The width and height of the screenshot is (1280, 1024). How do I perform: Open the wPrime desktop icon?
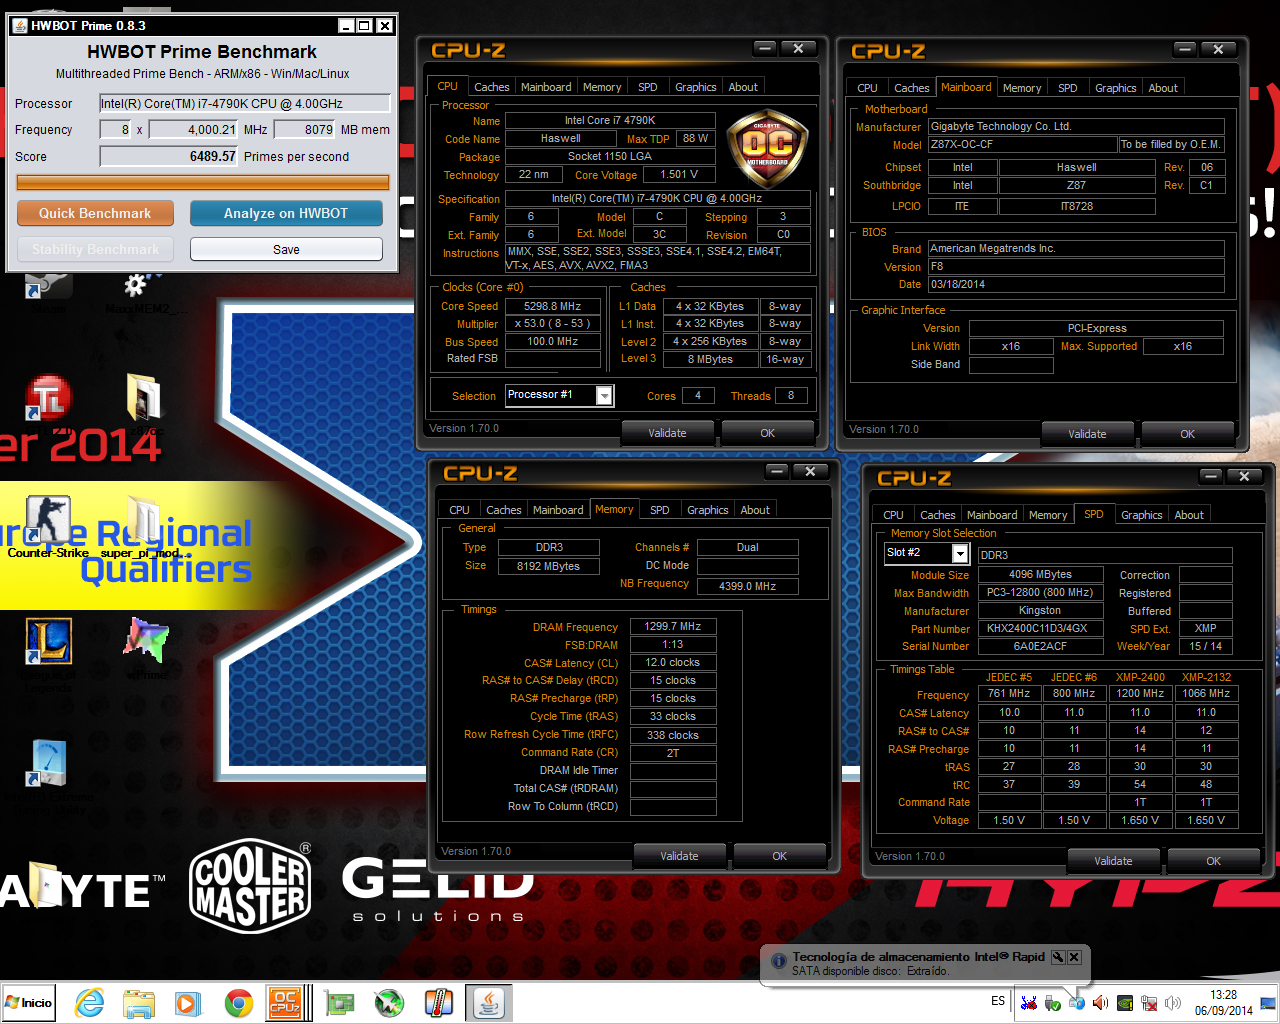146,642
